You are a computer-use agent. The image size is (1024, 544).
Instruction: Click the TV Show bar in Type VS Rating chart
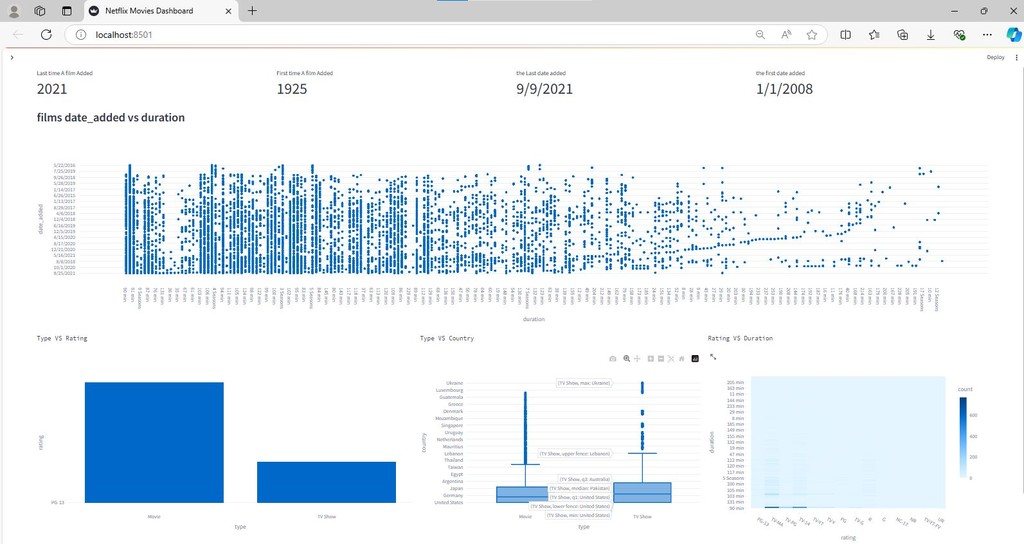[x=327, y=482]
